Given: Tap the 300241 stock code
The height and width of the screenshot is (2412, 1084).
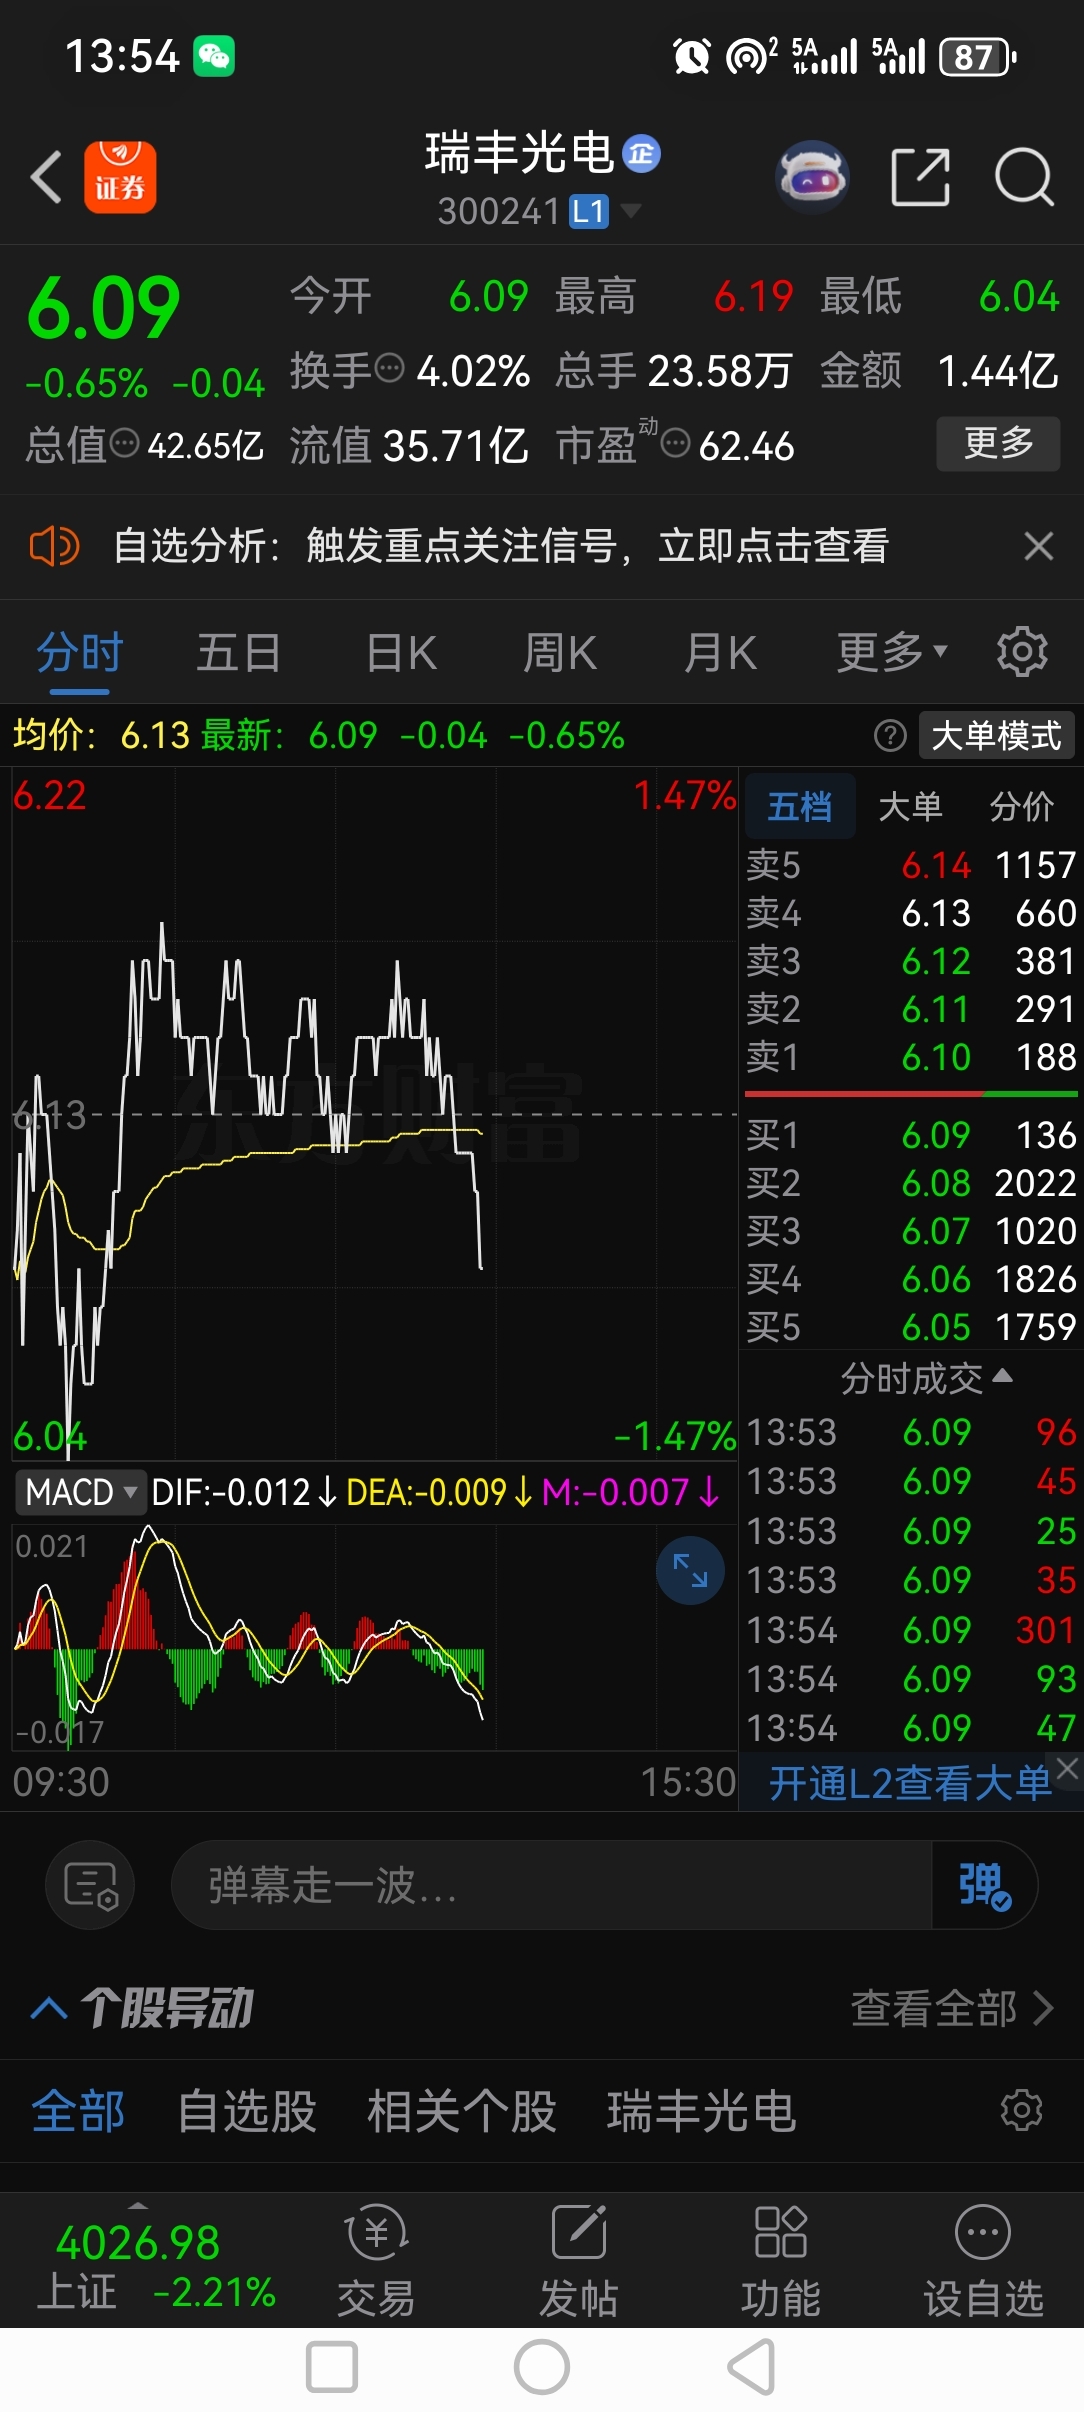Looking at the screenshot, I should coord(499,212).
